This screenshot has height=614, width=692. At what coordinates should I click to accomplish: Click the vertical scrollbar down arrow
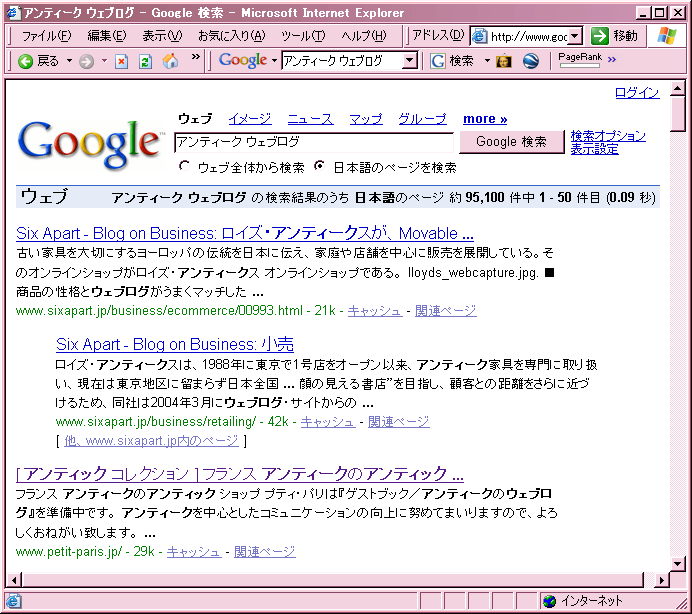(x=677, y=563)
